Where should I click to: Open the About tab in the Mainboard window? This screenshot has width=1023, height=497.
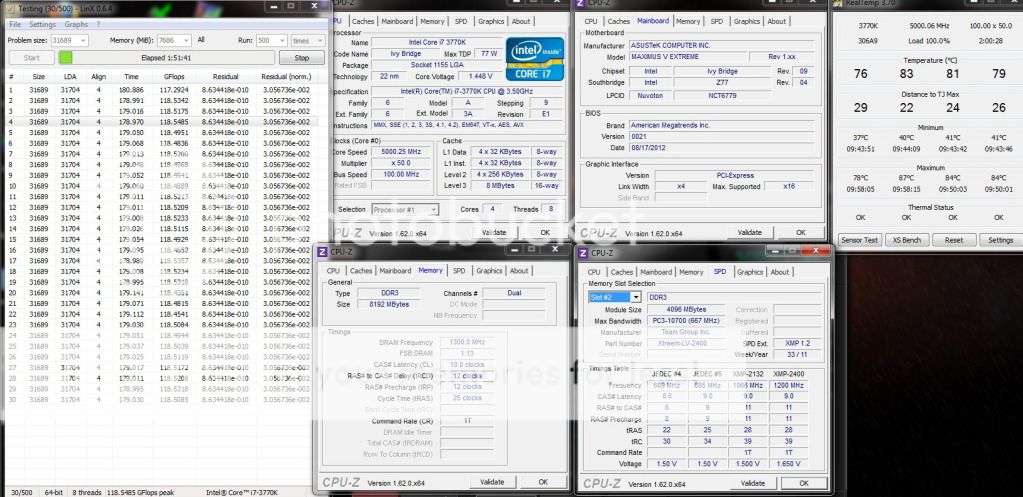[x=776, y=21]
